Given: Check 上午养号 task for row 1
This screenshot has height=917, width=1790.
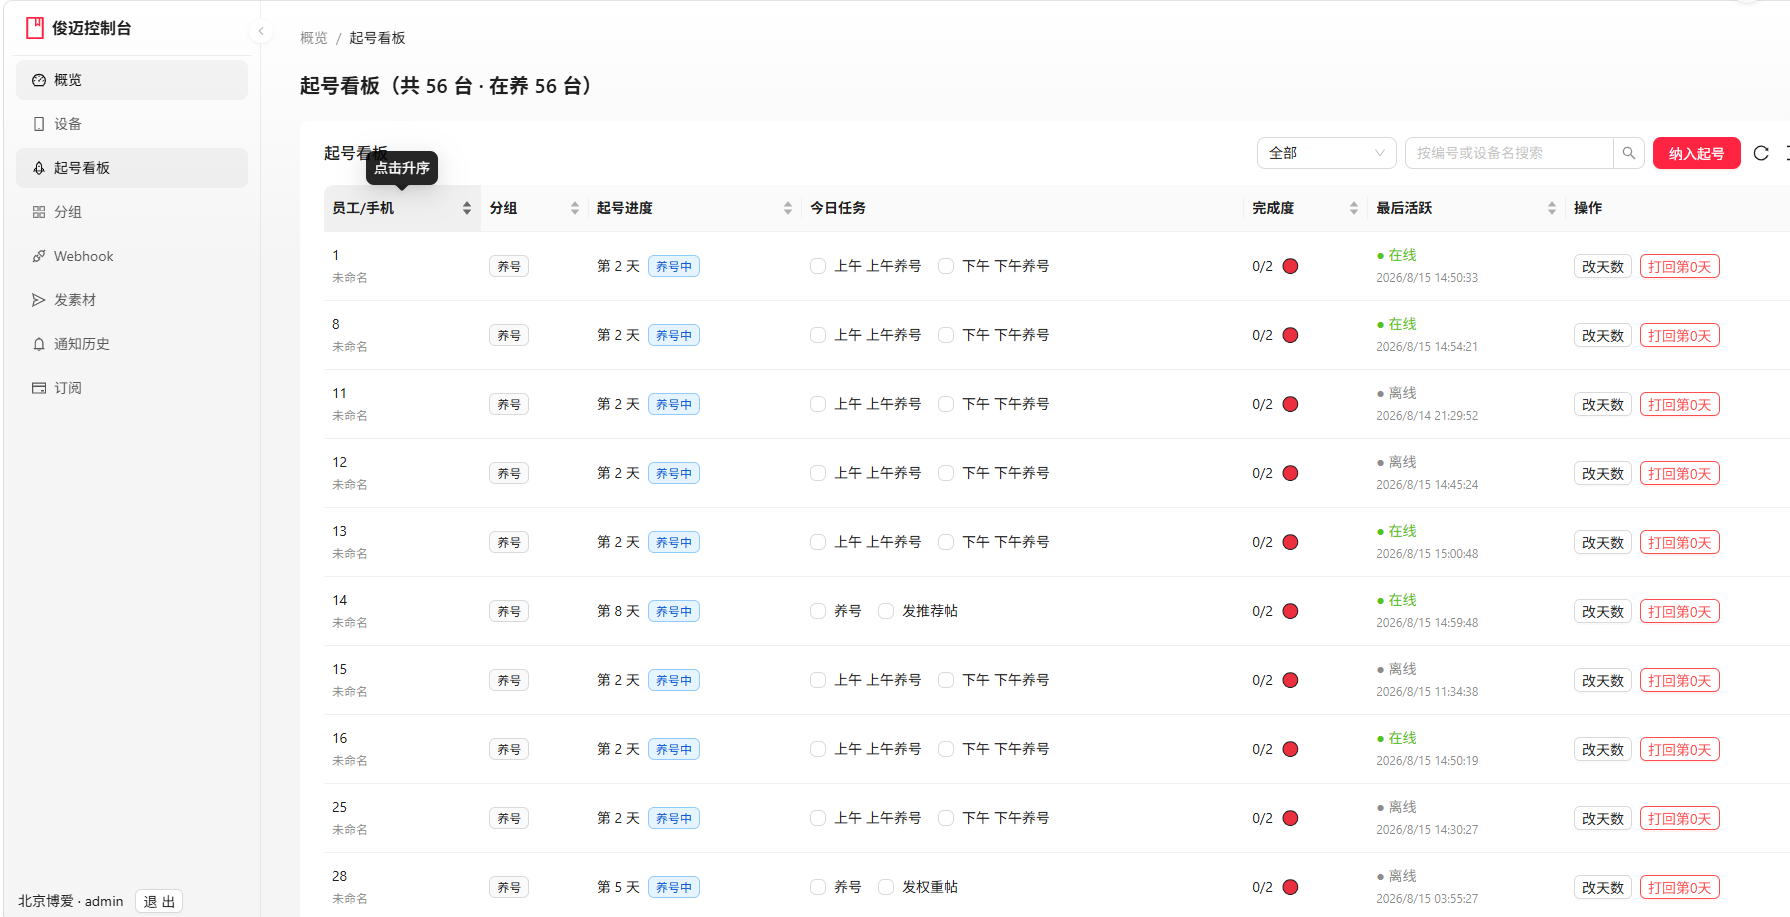Looking at the screenshot, I should 818,266.
